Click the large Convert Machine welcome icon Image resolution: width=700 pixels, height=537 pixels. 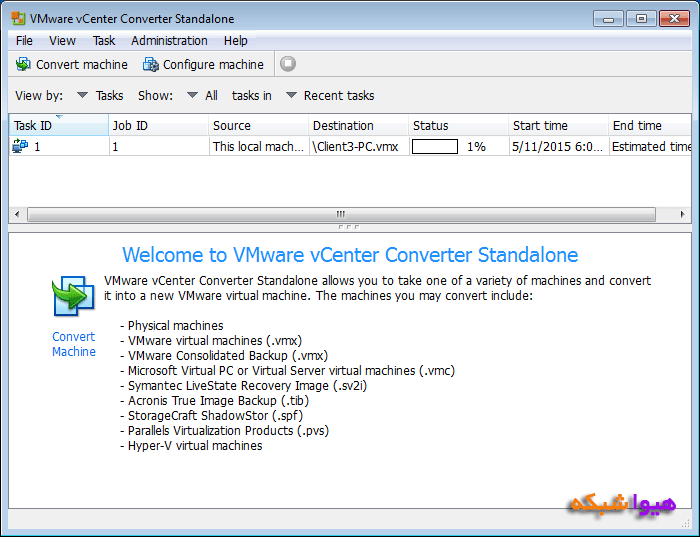click(x=74, y=296)
